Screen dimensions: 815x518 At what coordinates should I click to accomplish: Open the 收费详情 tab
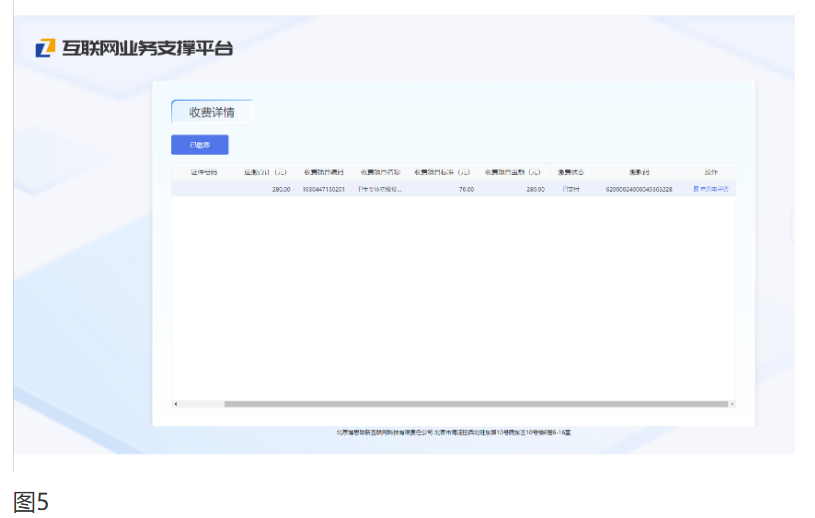click(x=211, y=112)
